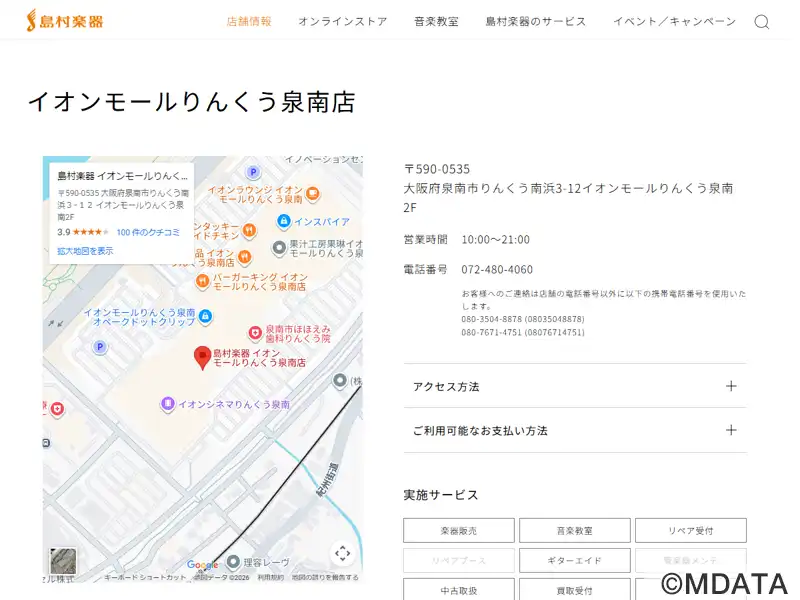Screen dimensions: 800x600
Task: Click the 拡大地図を表示 link
Action: pos(85,251)
